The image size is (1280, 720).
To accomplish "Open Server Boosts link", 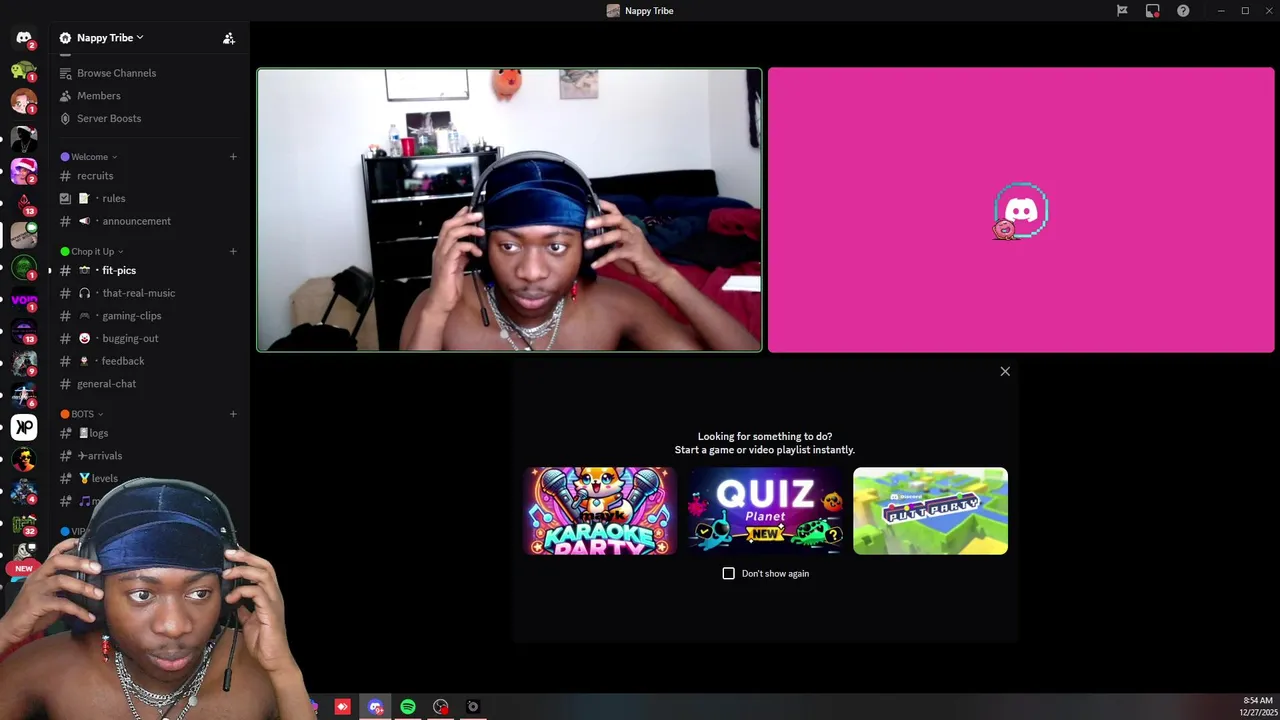I will point(109,118).
